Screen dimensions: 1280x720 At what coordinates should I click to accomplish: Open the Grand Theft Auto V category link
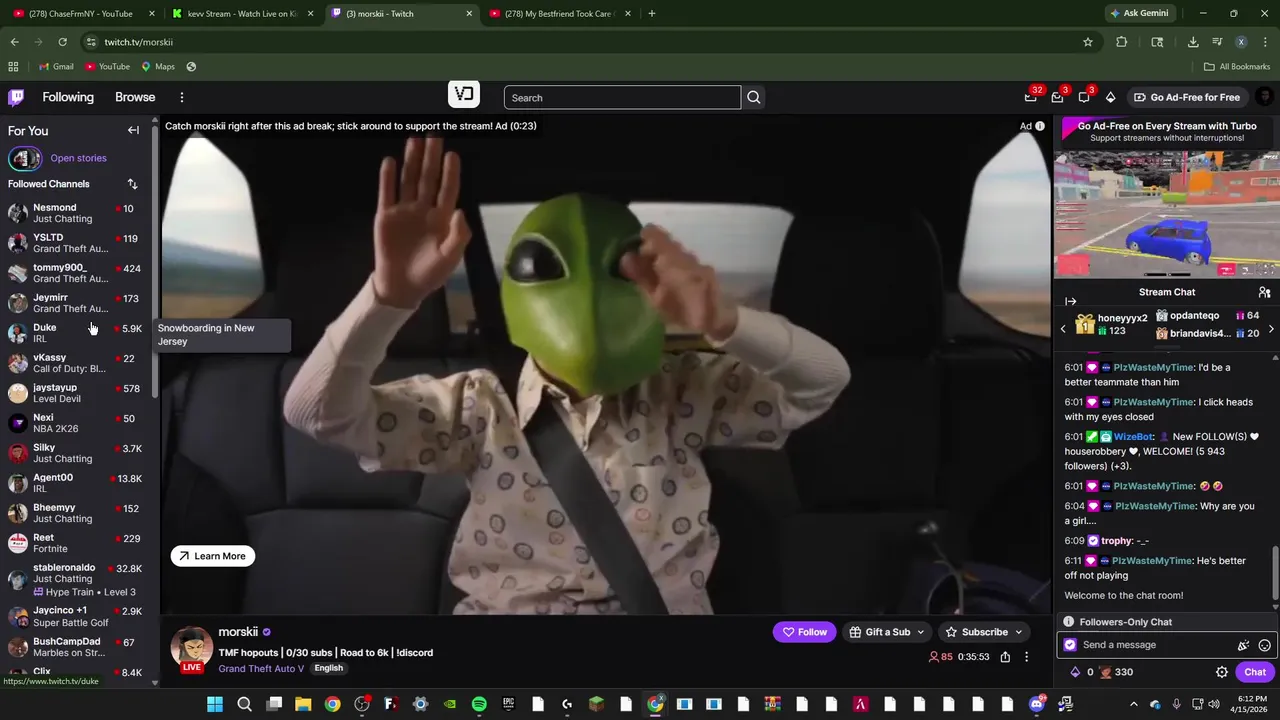click(x=261, y=668)
